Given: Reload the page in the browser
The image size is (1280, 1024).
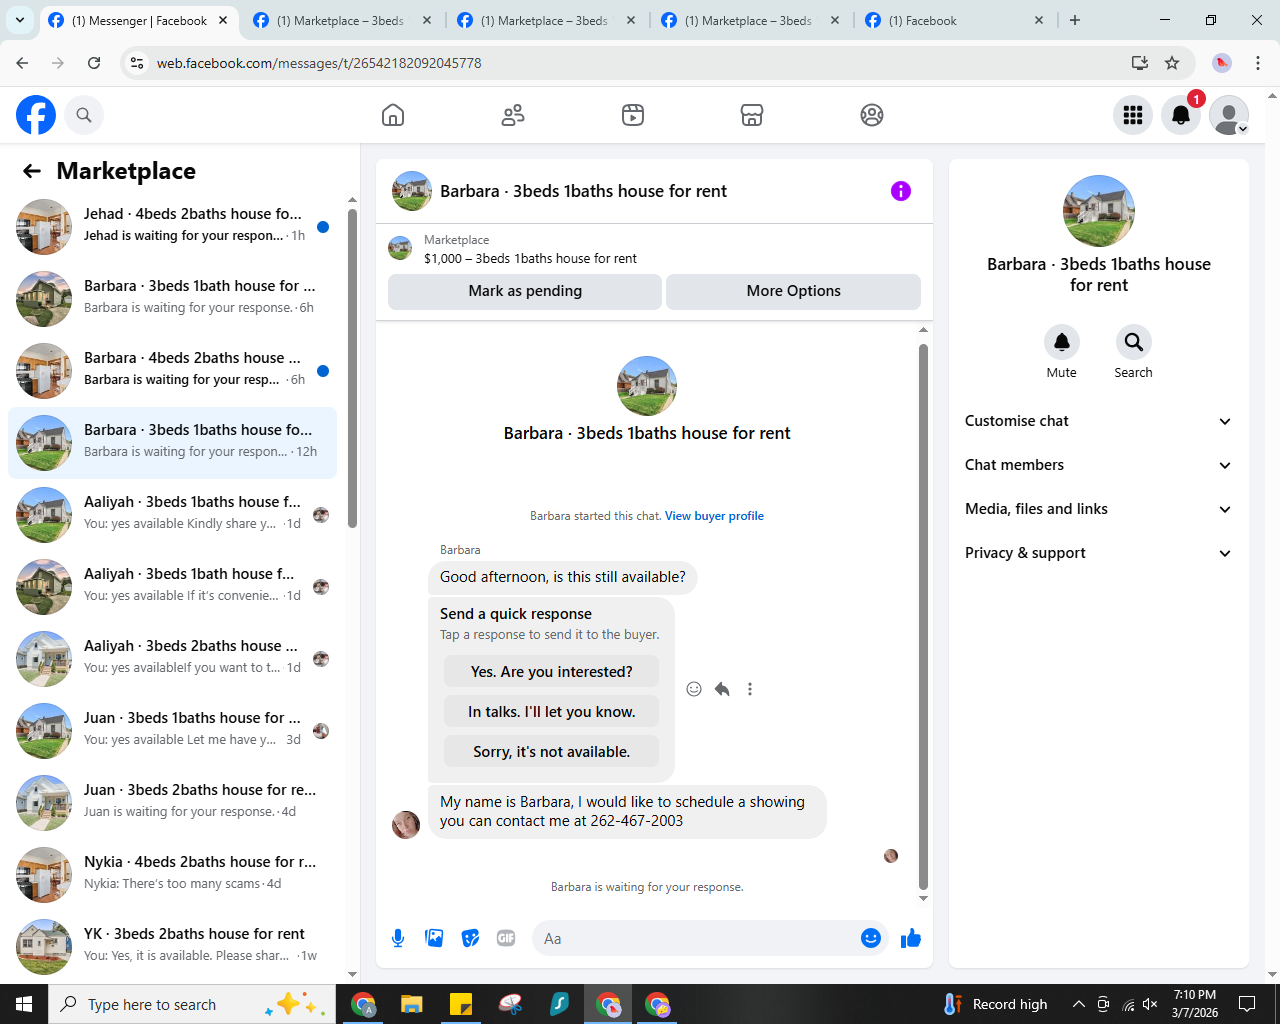Looking at the screenshot, I should point(94,63).
